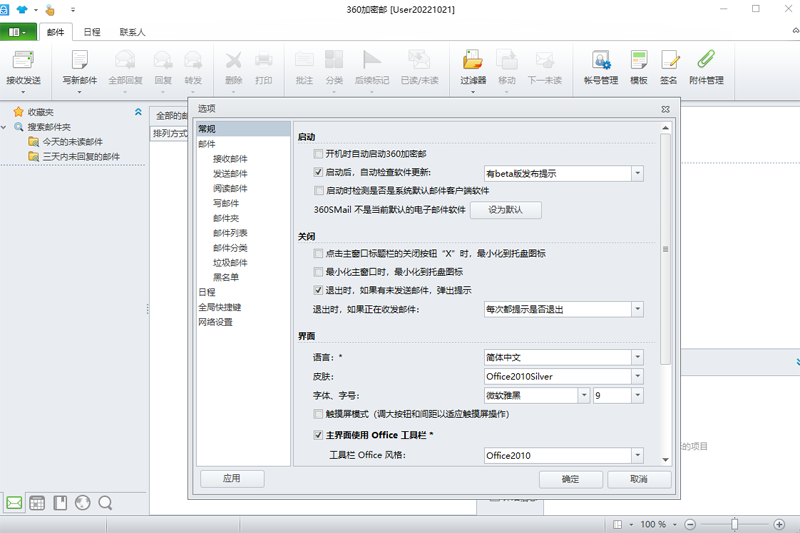Open the 微软雅黑 font dropdown
Image resolution: width=800 pixels, height=533 pixels.
(x=584, y=395)
